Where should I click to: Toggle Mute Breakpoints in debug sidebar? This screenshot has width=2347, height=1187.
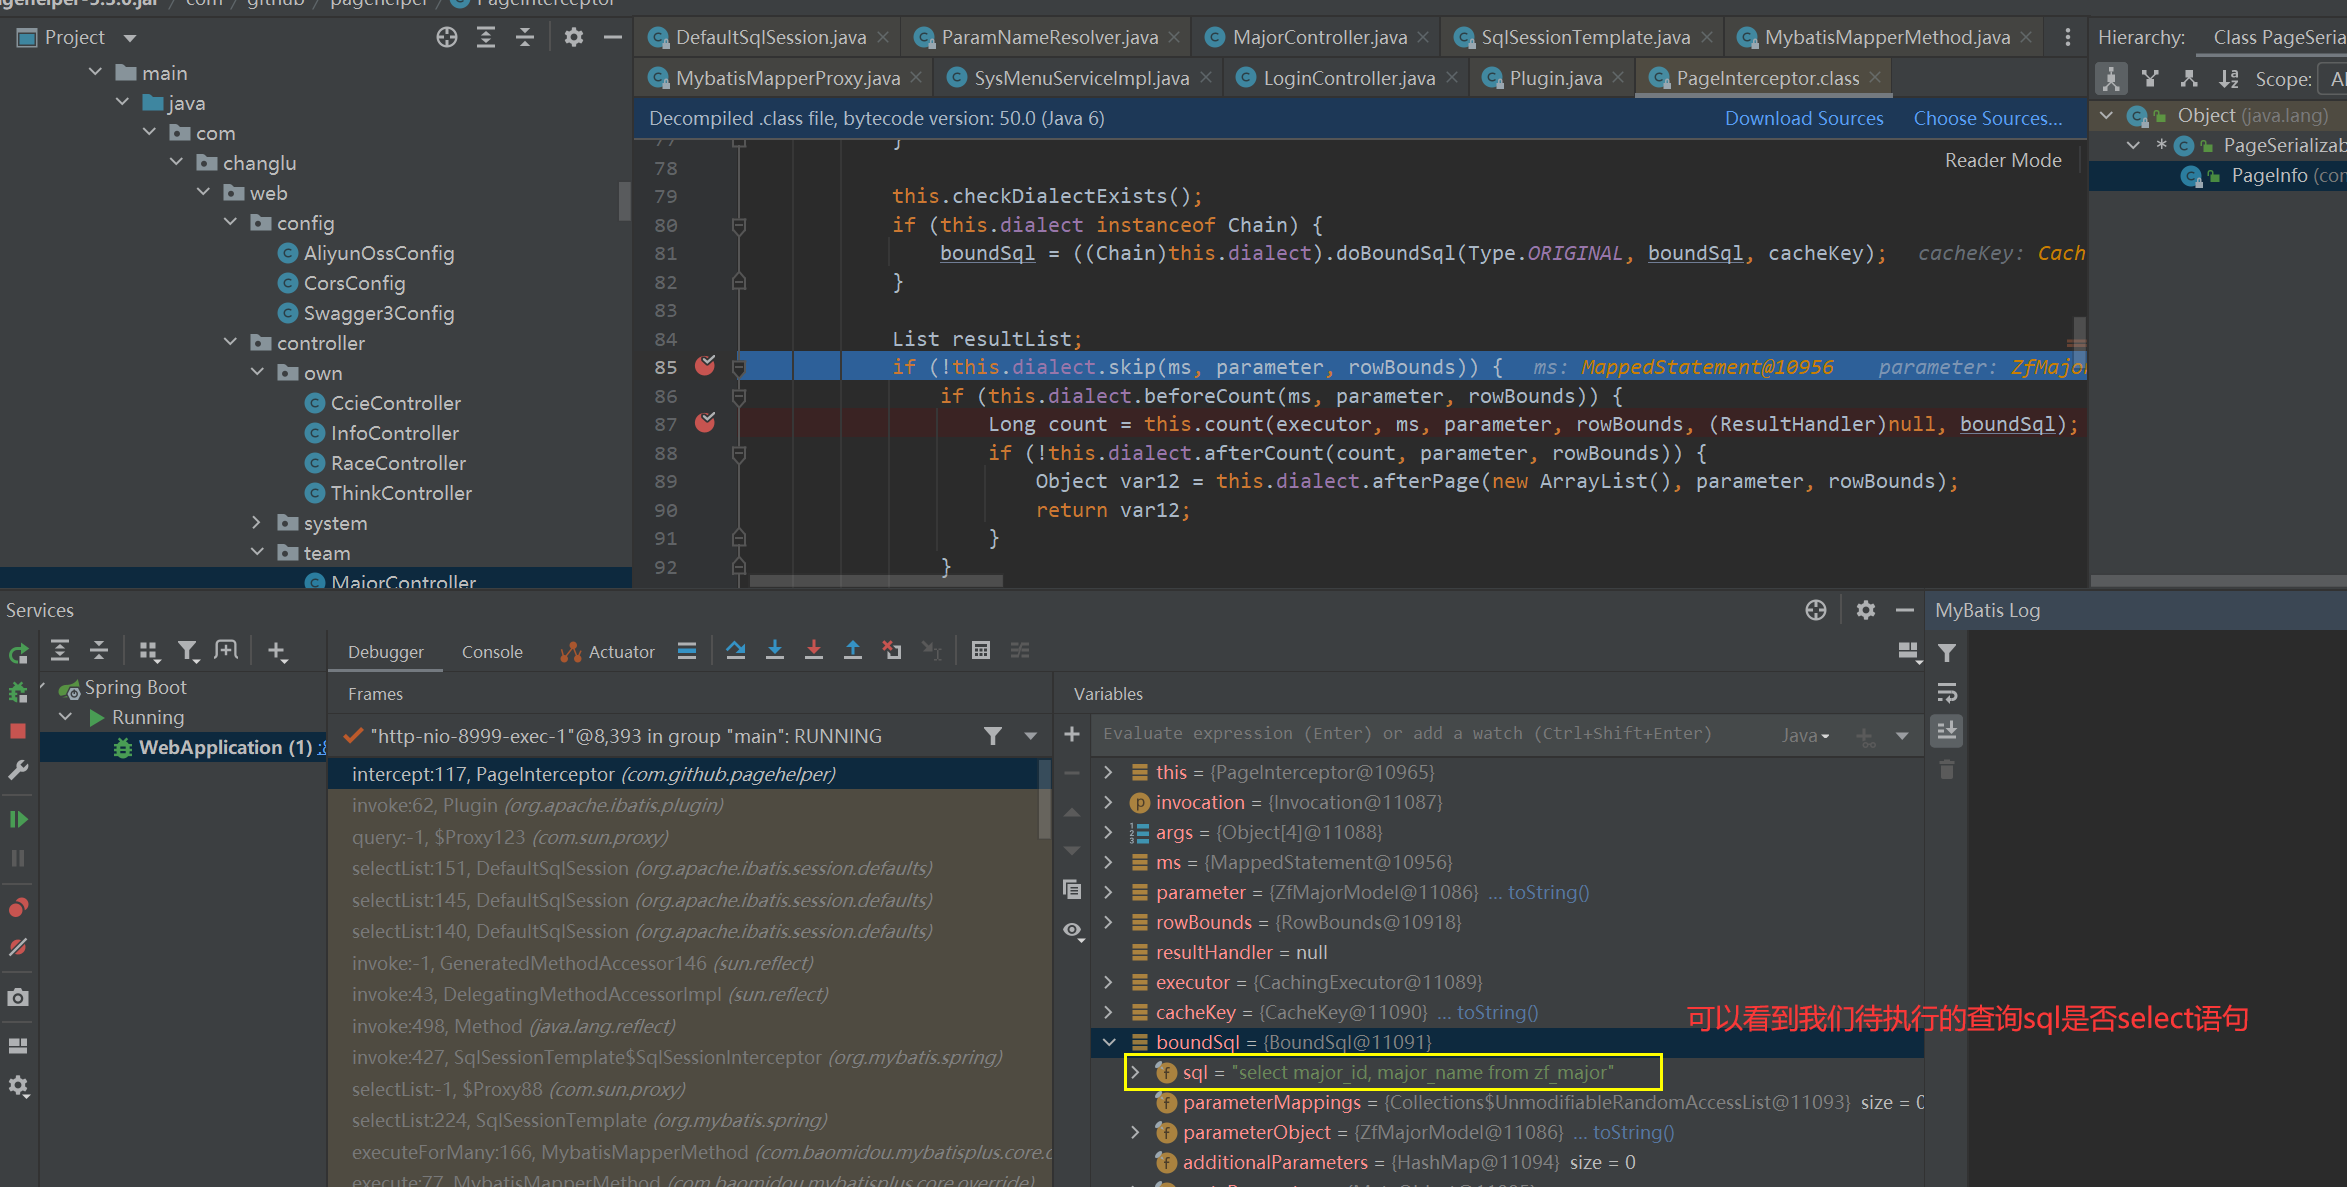[18, 947]
